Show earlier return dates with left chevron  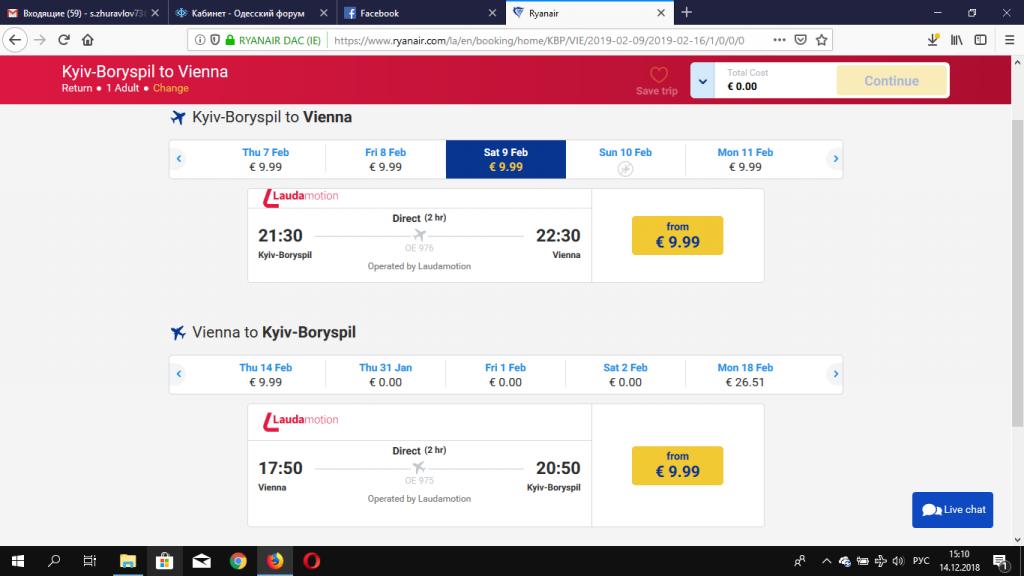click(x=179, y=374)
